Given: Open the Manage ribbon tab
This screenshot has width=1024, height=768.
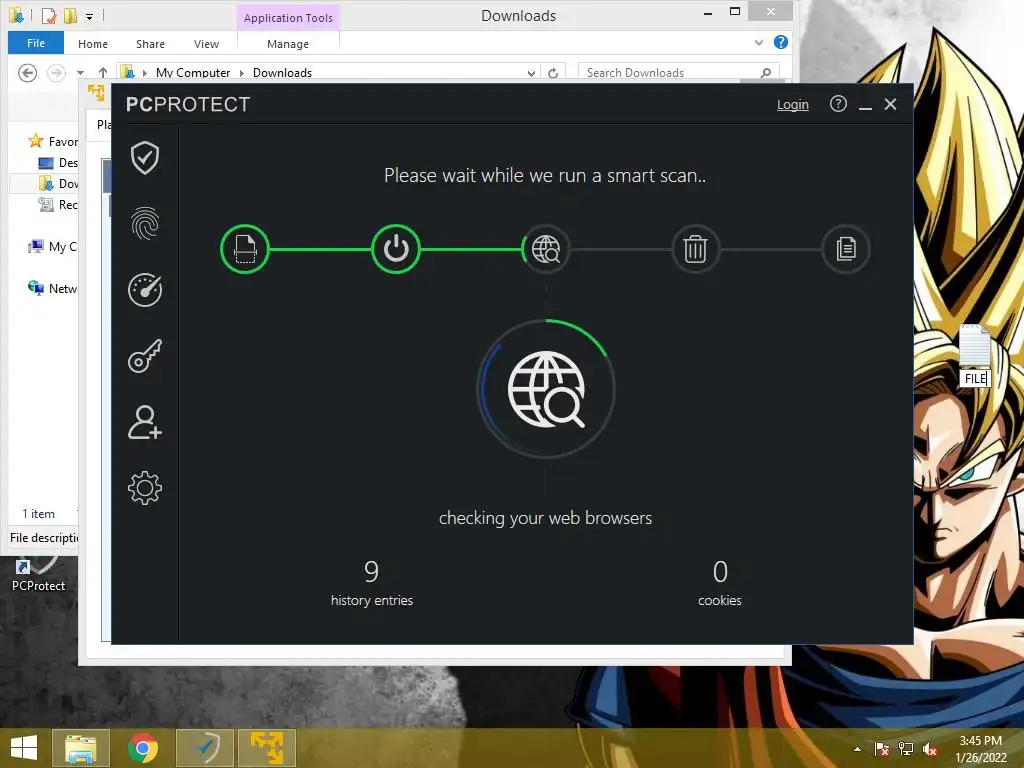Looking at the screenshot, I should [x=288, y=44].
